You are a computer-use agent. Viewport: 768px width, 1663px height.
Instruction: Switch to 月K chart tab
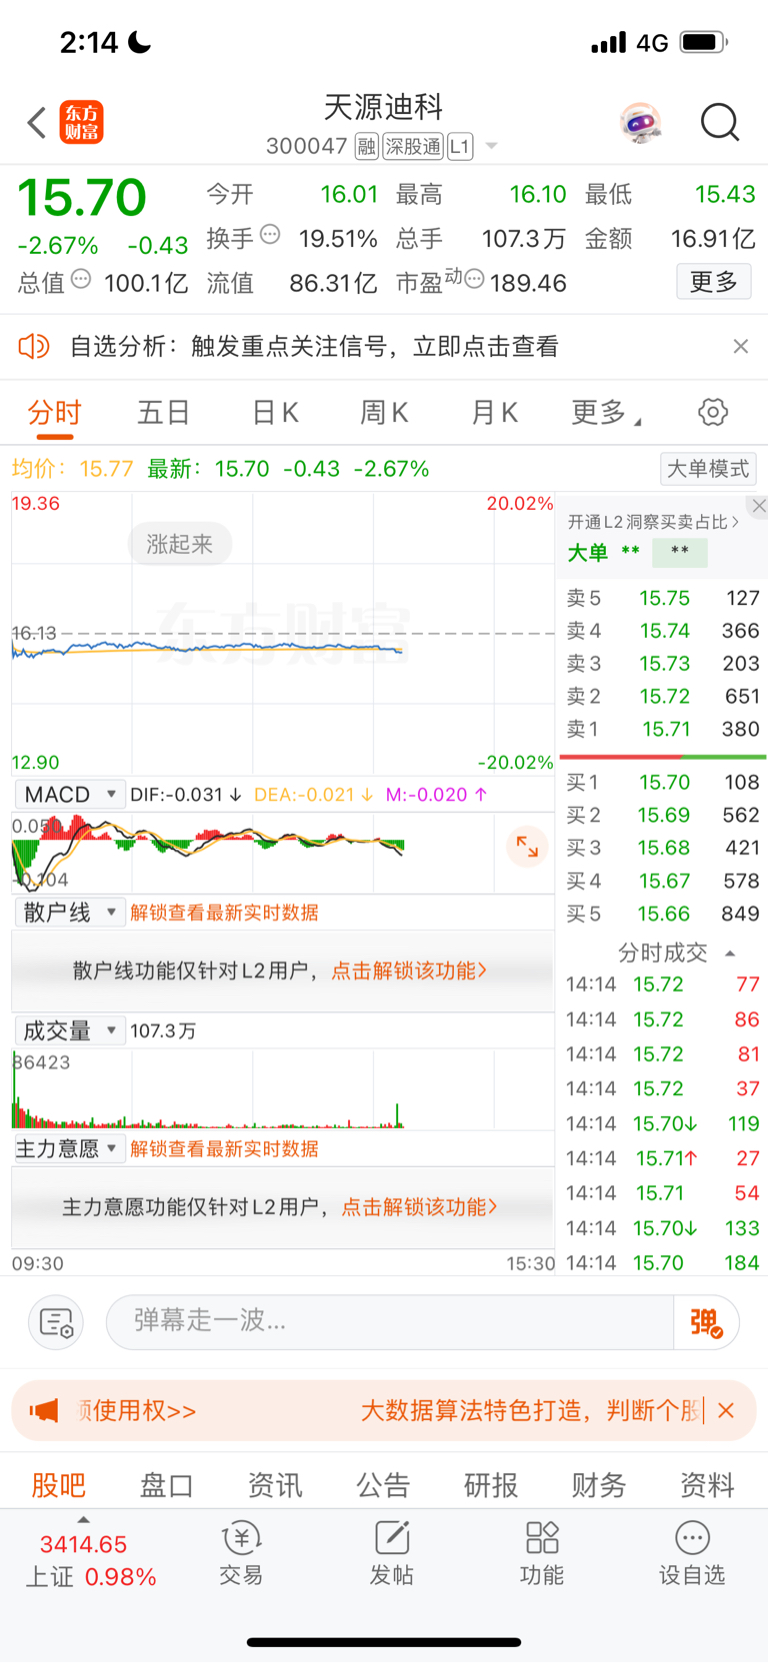495,412
